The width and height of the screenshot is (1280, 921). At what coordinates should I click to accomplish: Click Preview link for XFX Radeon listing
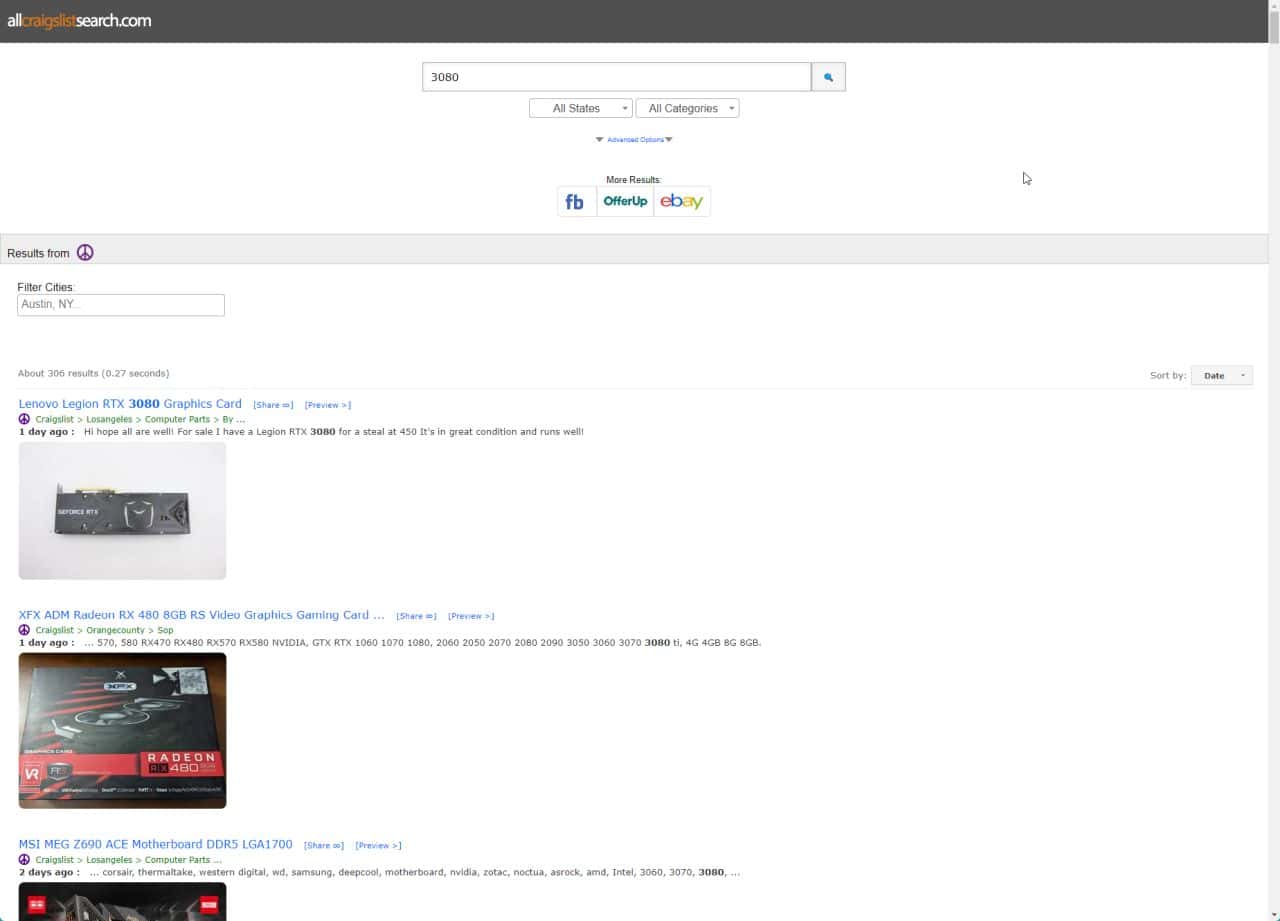coord(471,616)
